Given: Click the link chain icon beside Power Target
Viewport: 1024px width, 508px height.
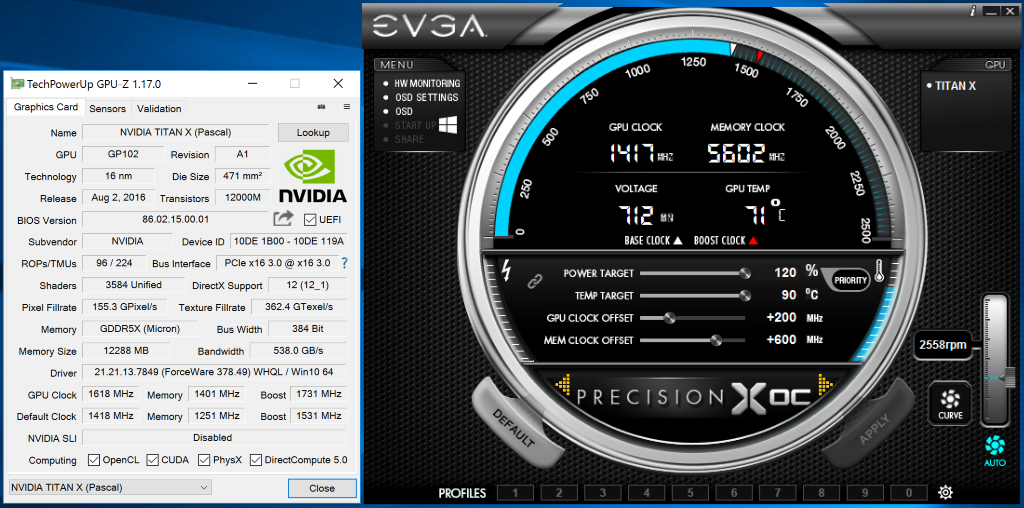Looking at the screenshot, I should [535, 281].
